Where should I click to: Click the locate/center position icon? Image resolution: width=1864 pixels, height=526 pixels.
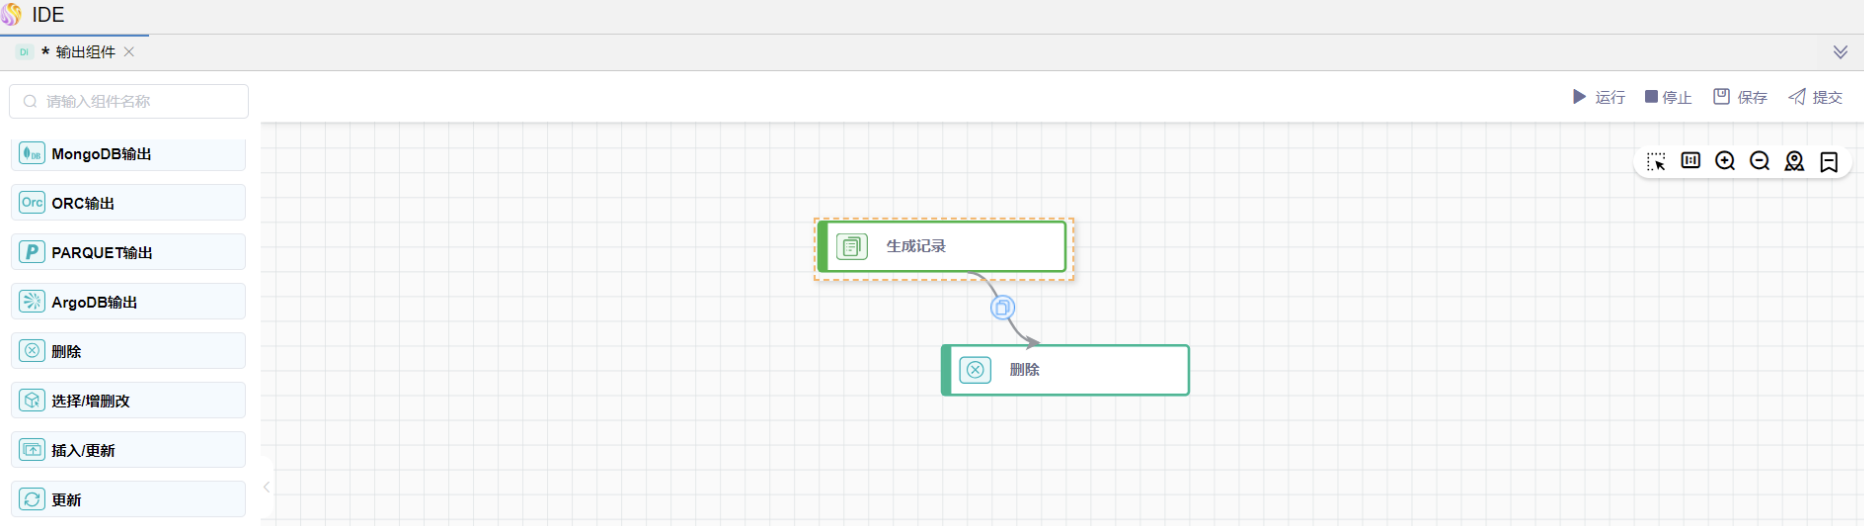(1794, 162)
